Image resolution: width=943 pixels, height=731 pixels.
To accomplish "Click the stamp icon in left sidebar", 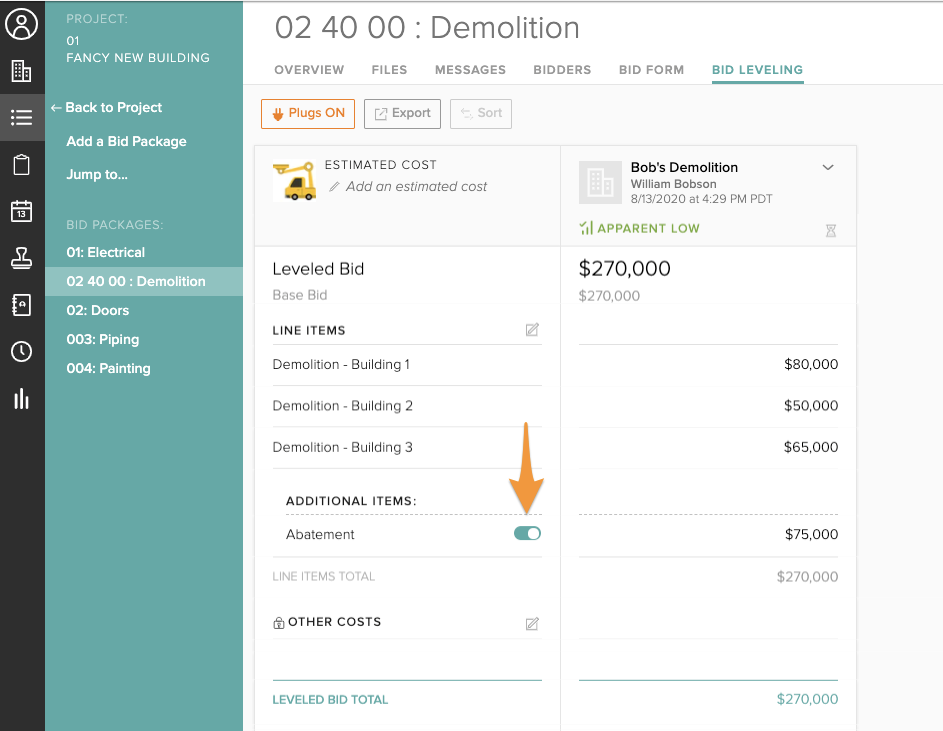I will pos(22,258).
